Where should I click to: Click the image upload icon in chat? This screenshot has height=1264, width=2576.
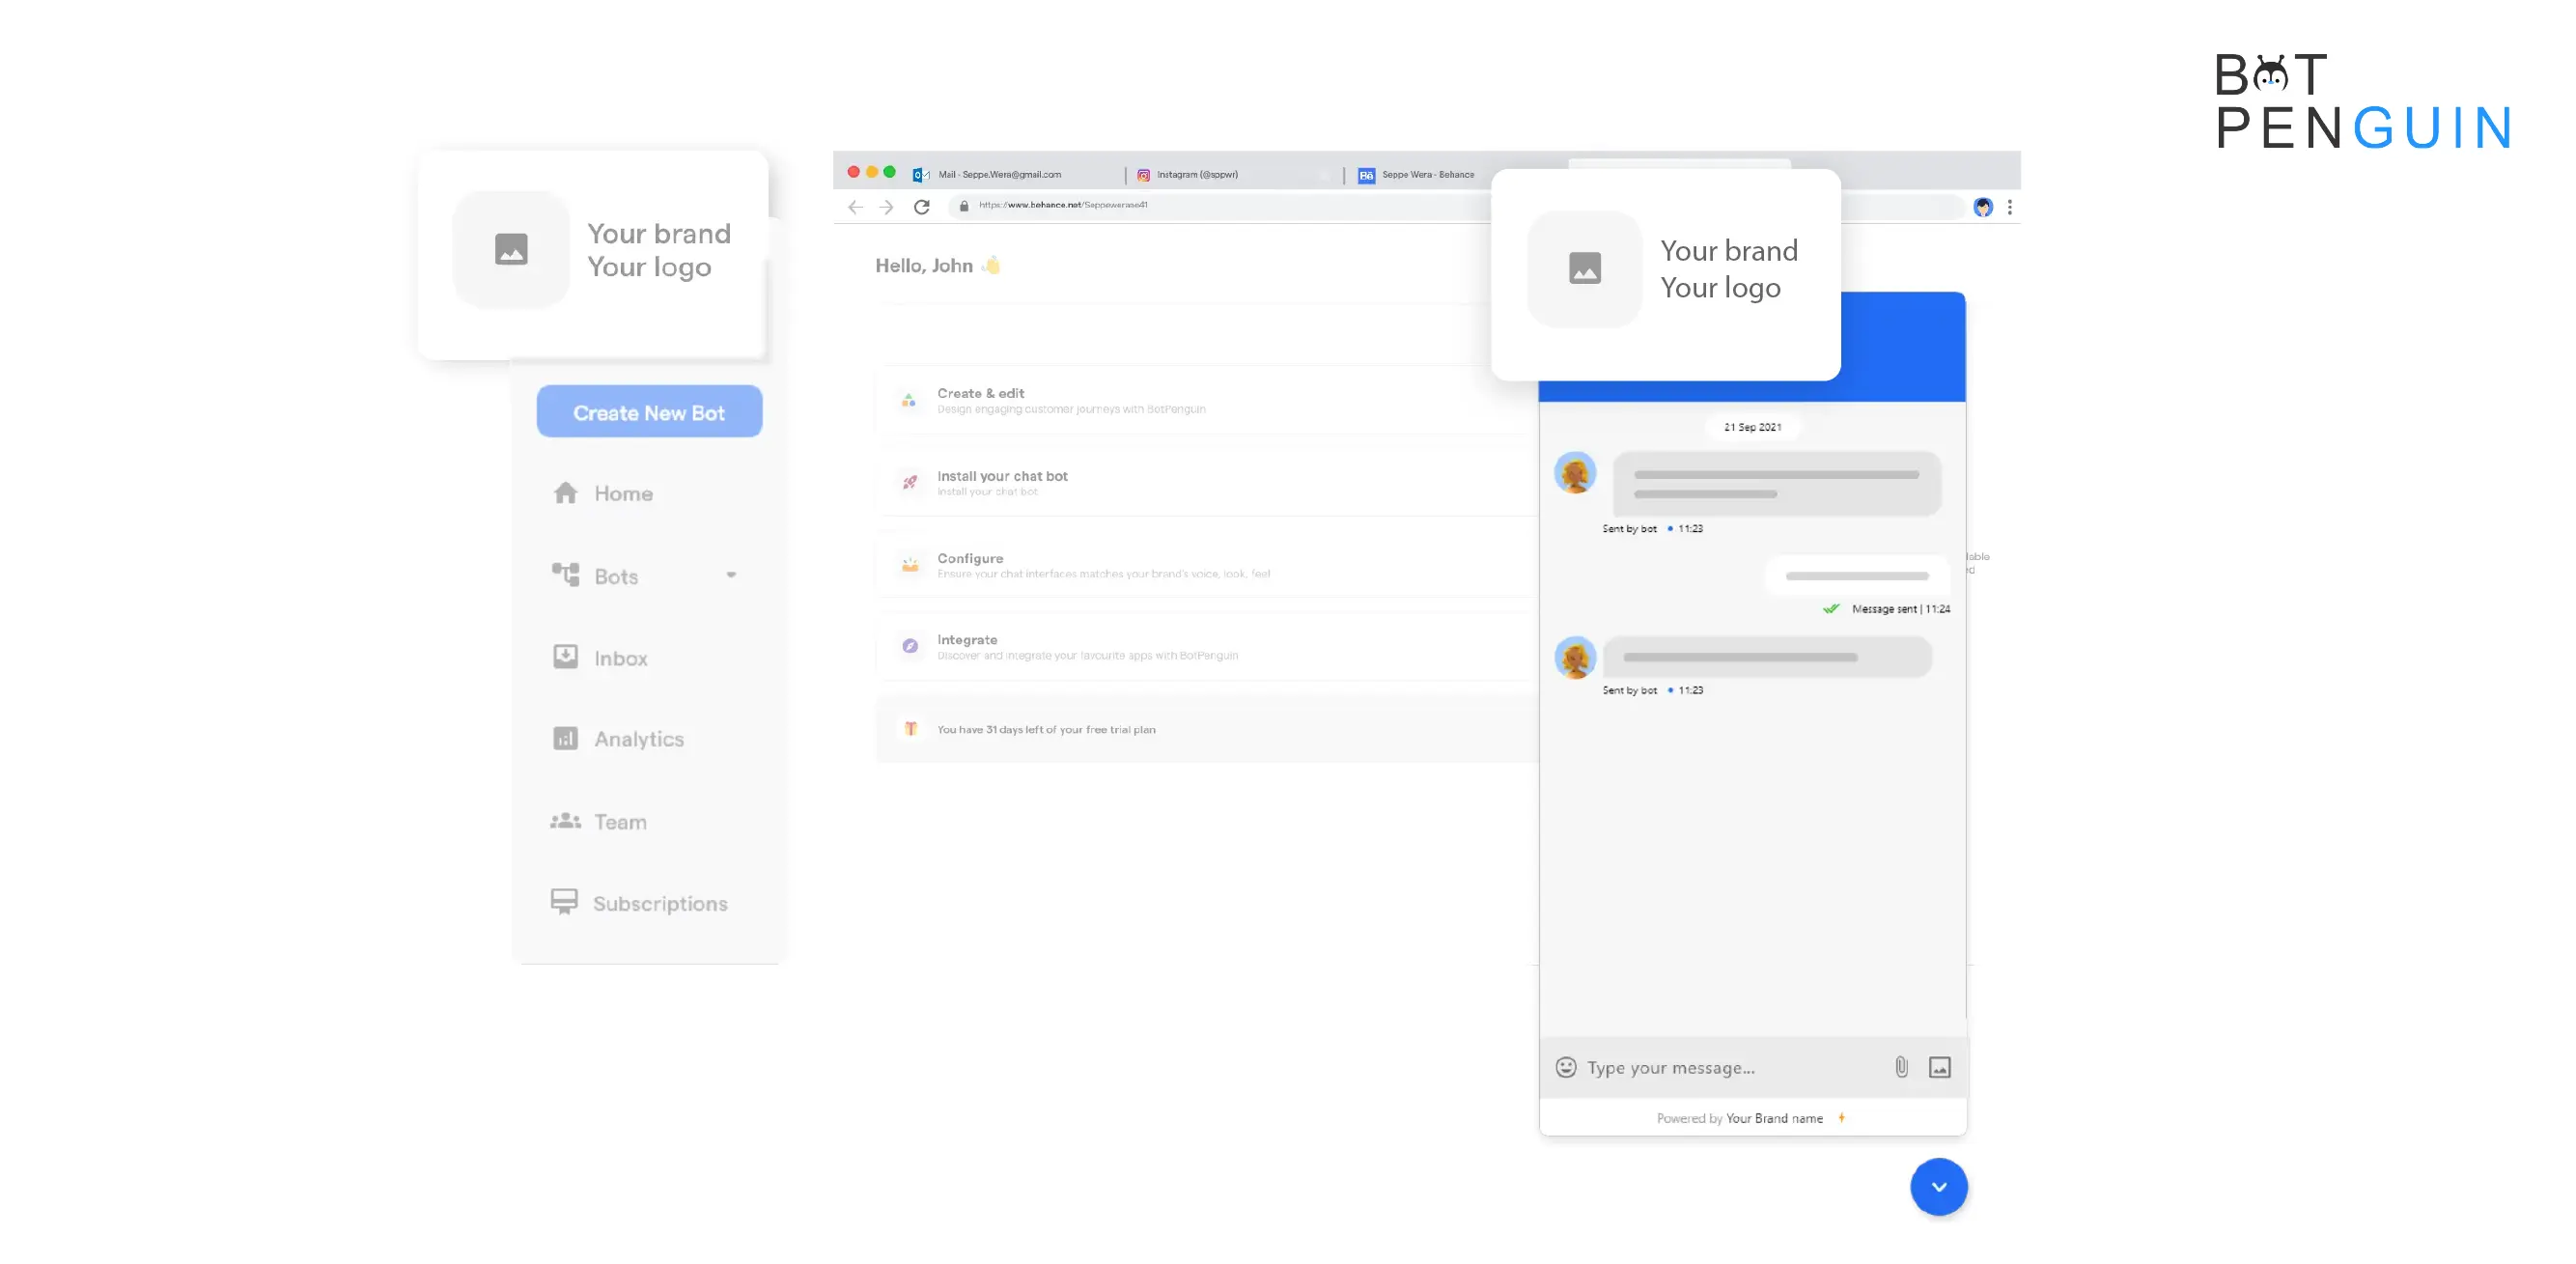1941,1067
